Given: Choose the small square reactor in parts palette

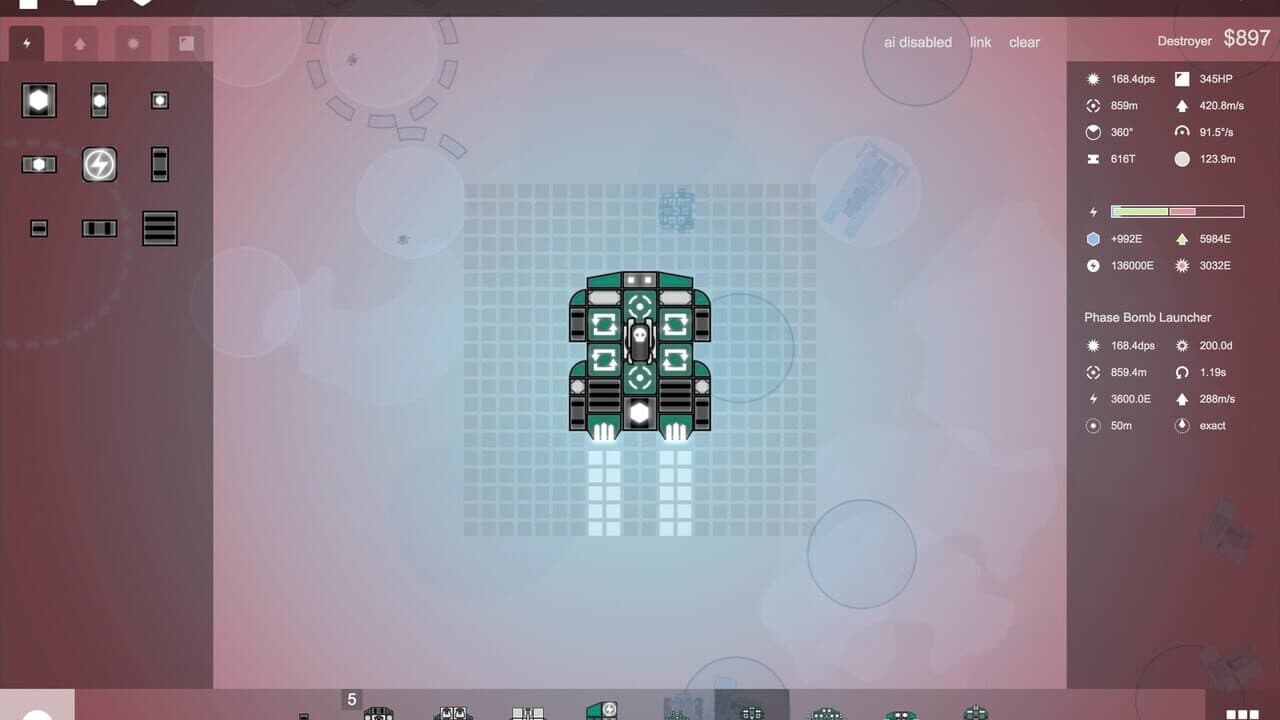Looking at the screenshot, I should (159, 100).
